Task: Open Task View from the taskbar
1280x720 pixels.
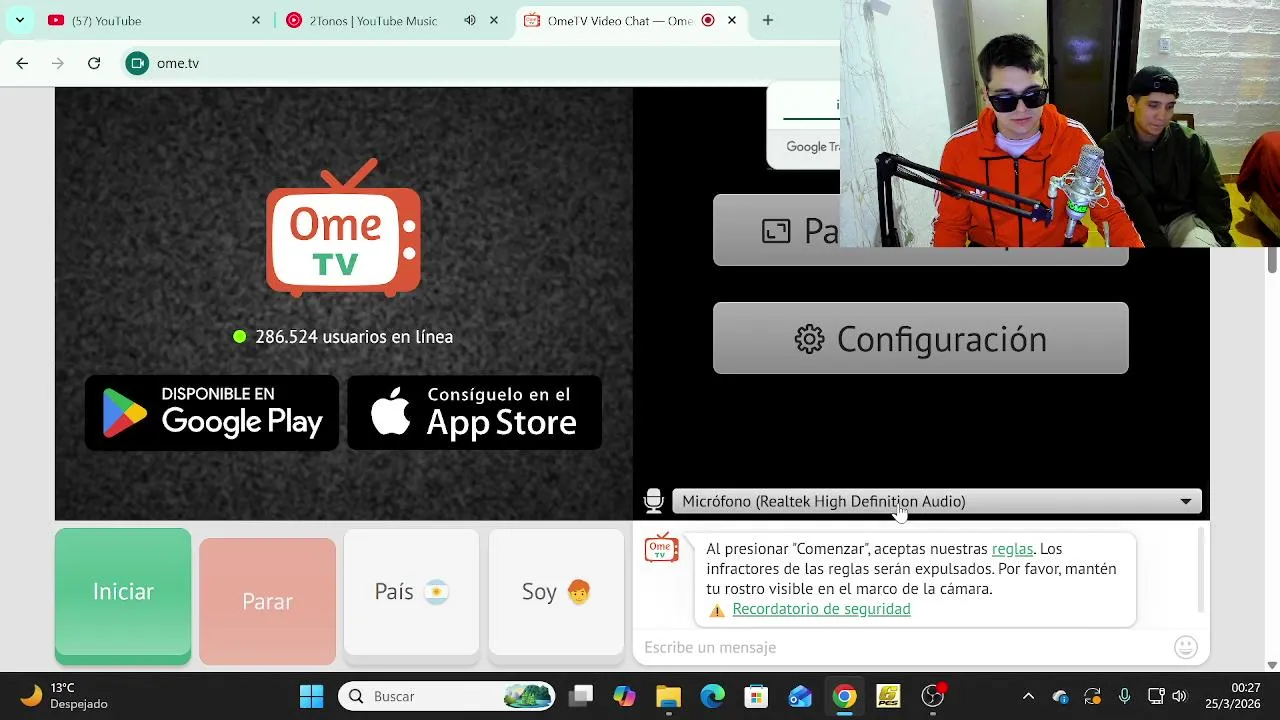Action: [581, 696]
